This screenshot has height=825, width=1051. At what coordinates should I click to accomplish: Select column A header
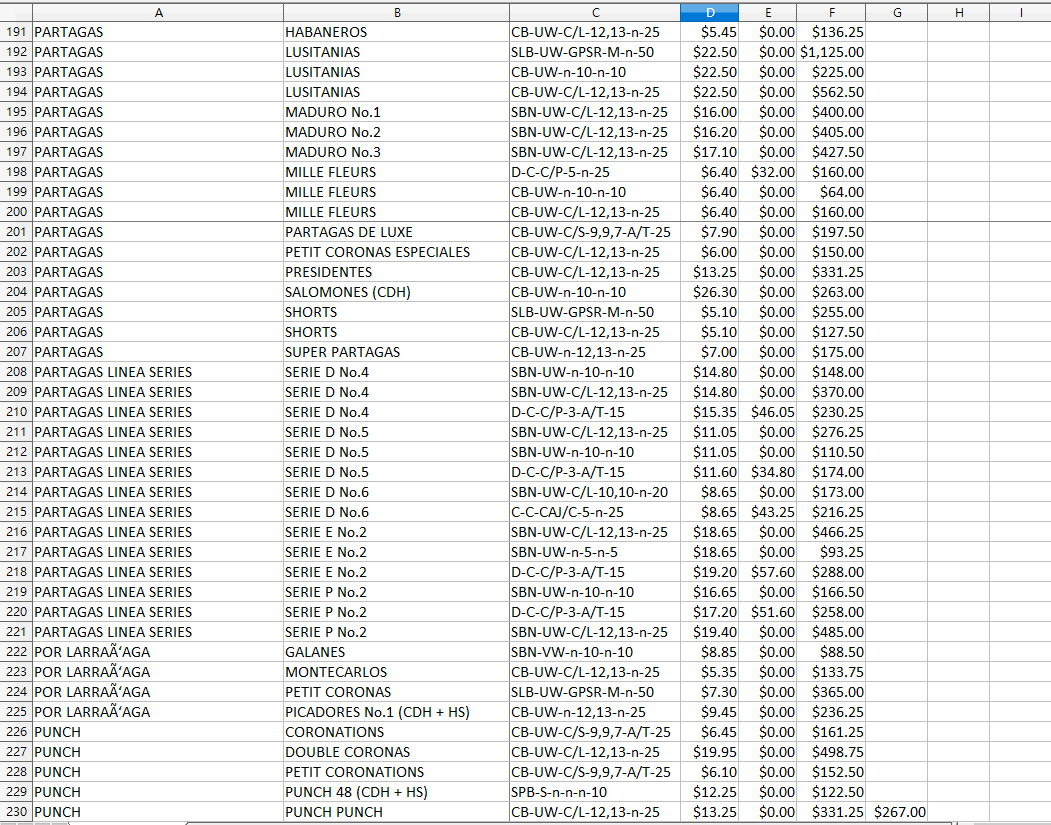click(158, 12)
